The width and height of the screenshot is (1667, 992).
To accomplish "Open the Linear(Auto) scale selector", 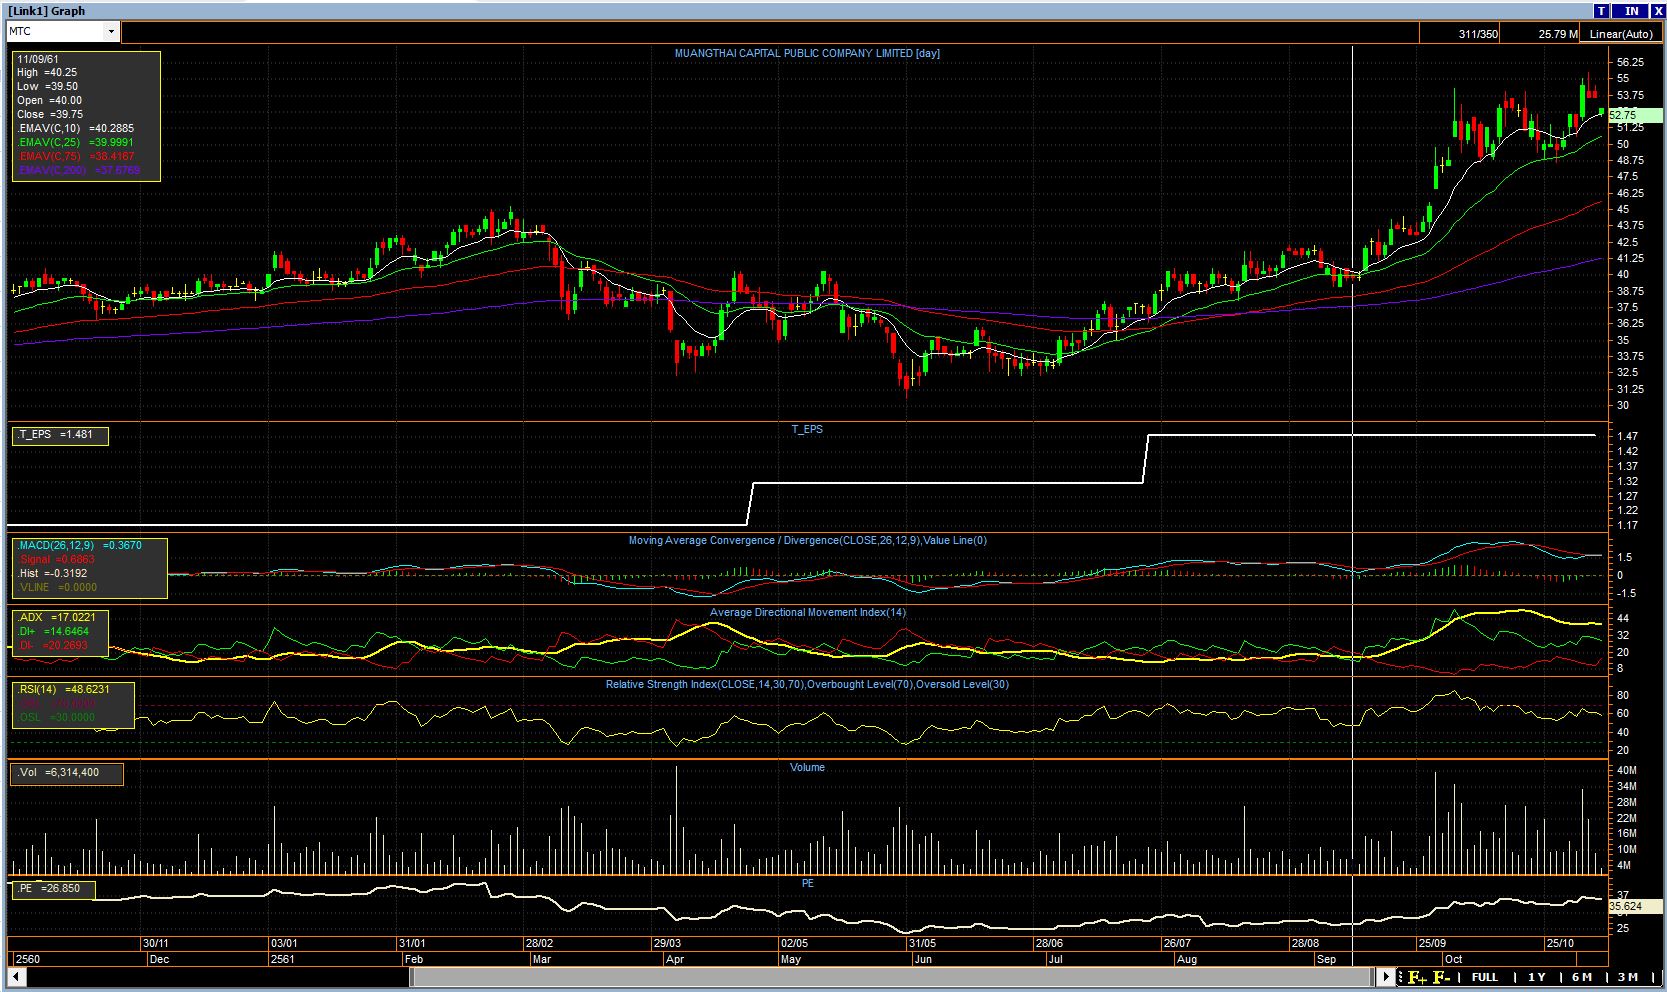I will 1621,34.
